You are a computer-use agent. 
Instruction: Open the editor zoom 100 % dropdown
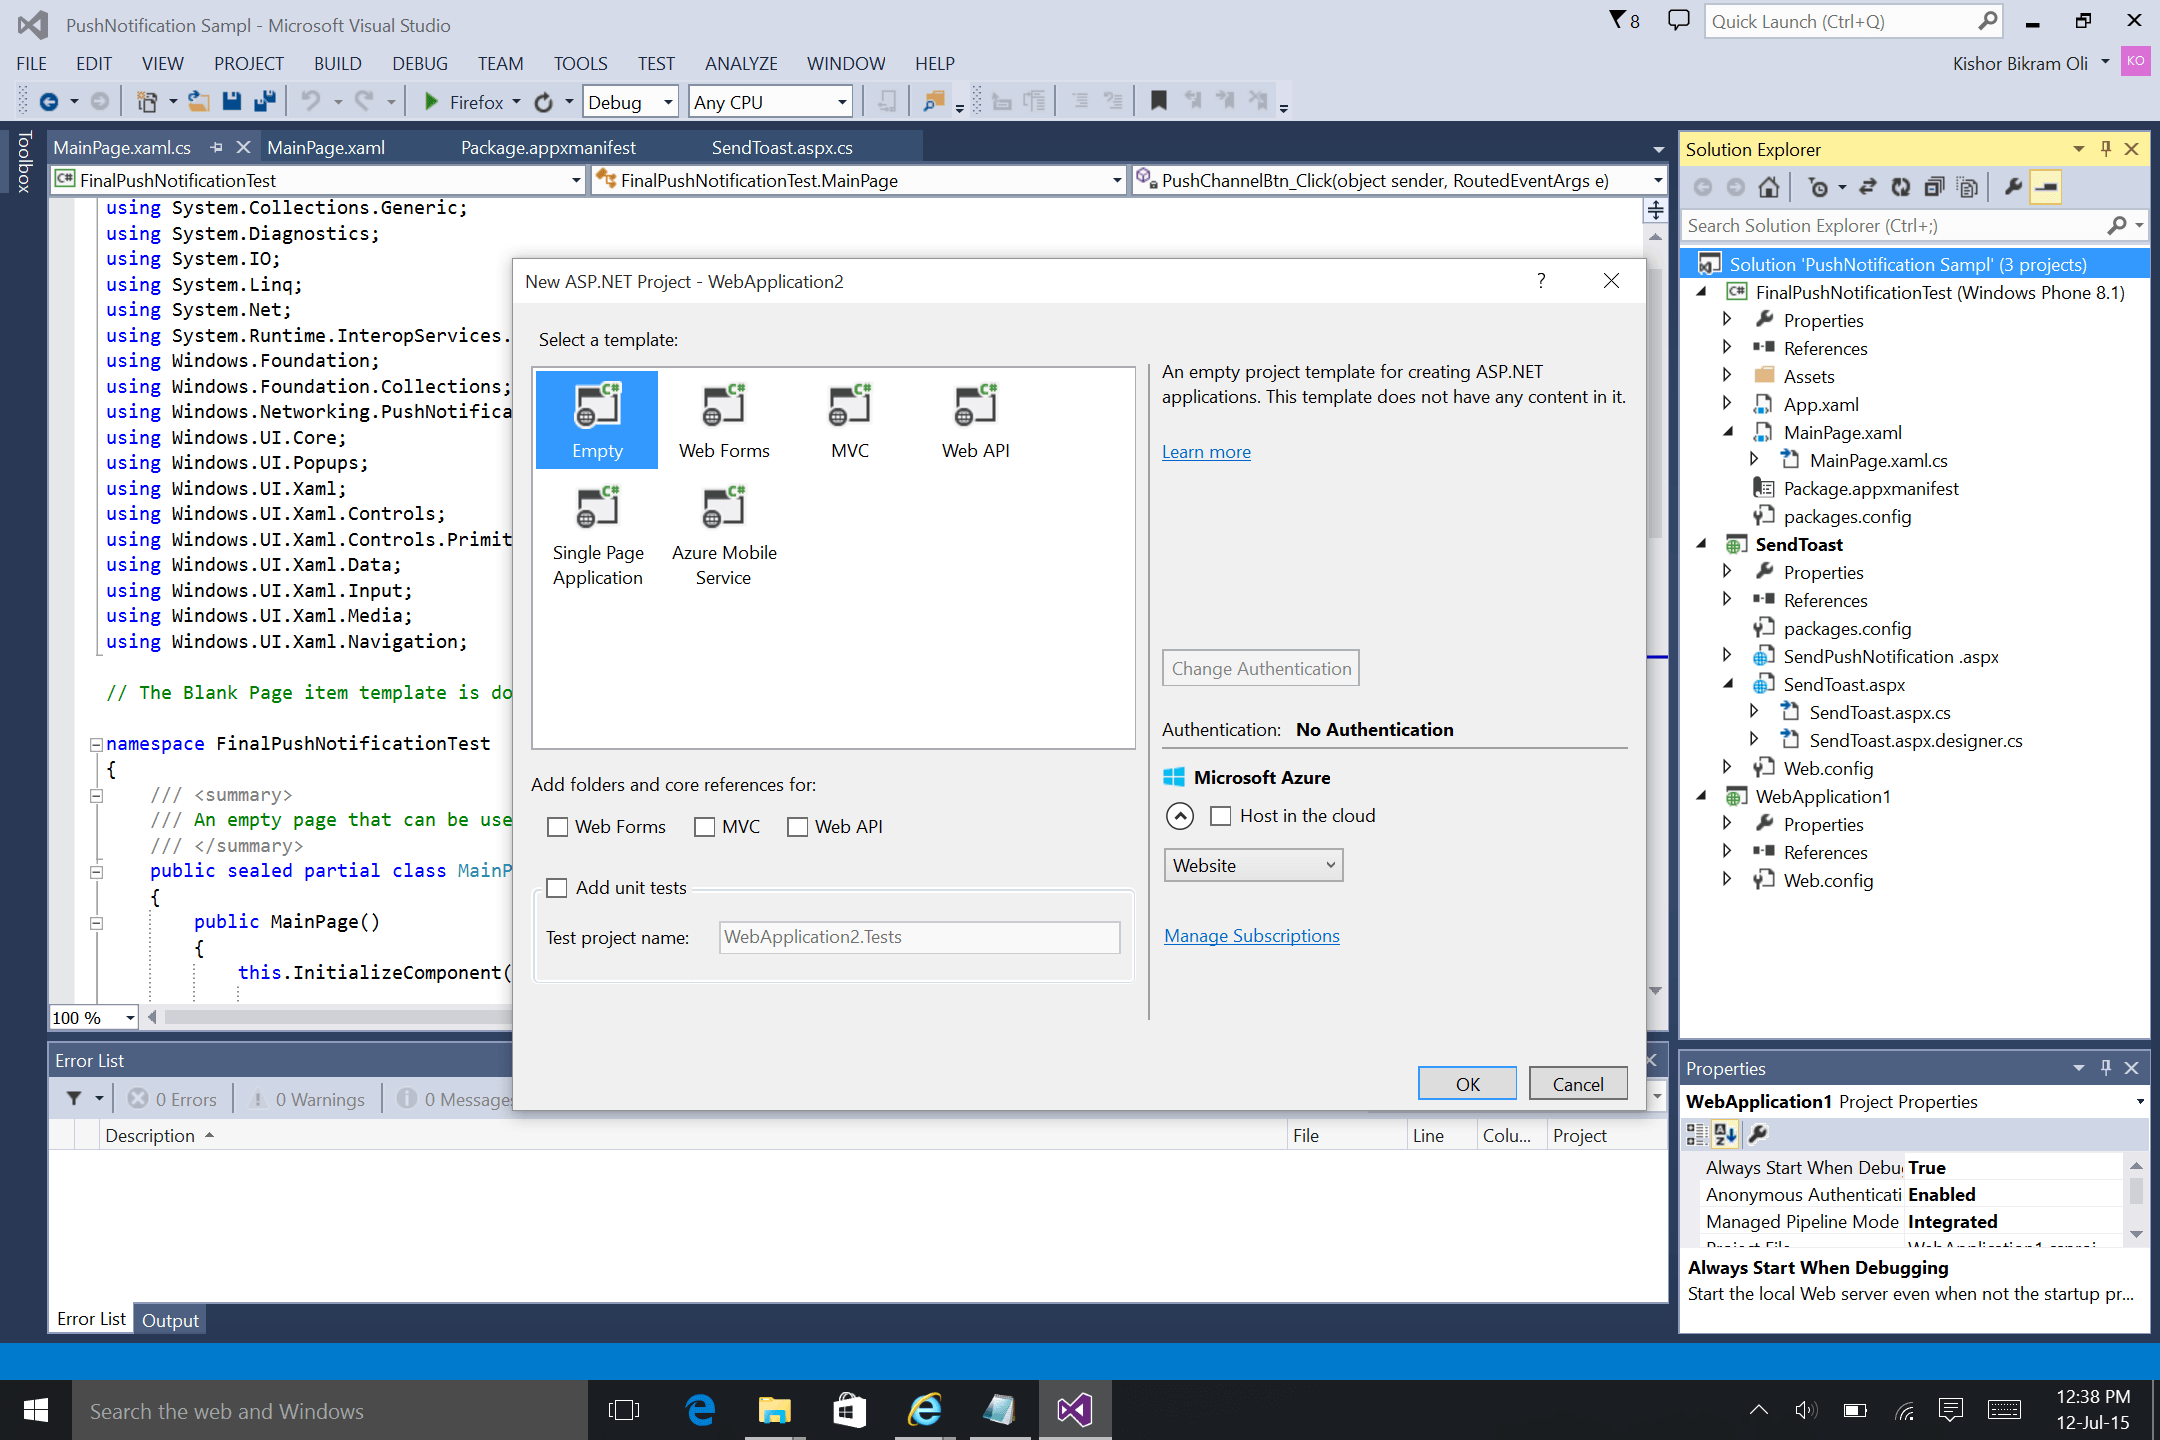pos(130,1017)
